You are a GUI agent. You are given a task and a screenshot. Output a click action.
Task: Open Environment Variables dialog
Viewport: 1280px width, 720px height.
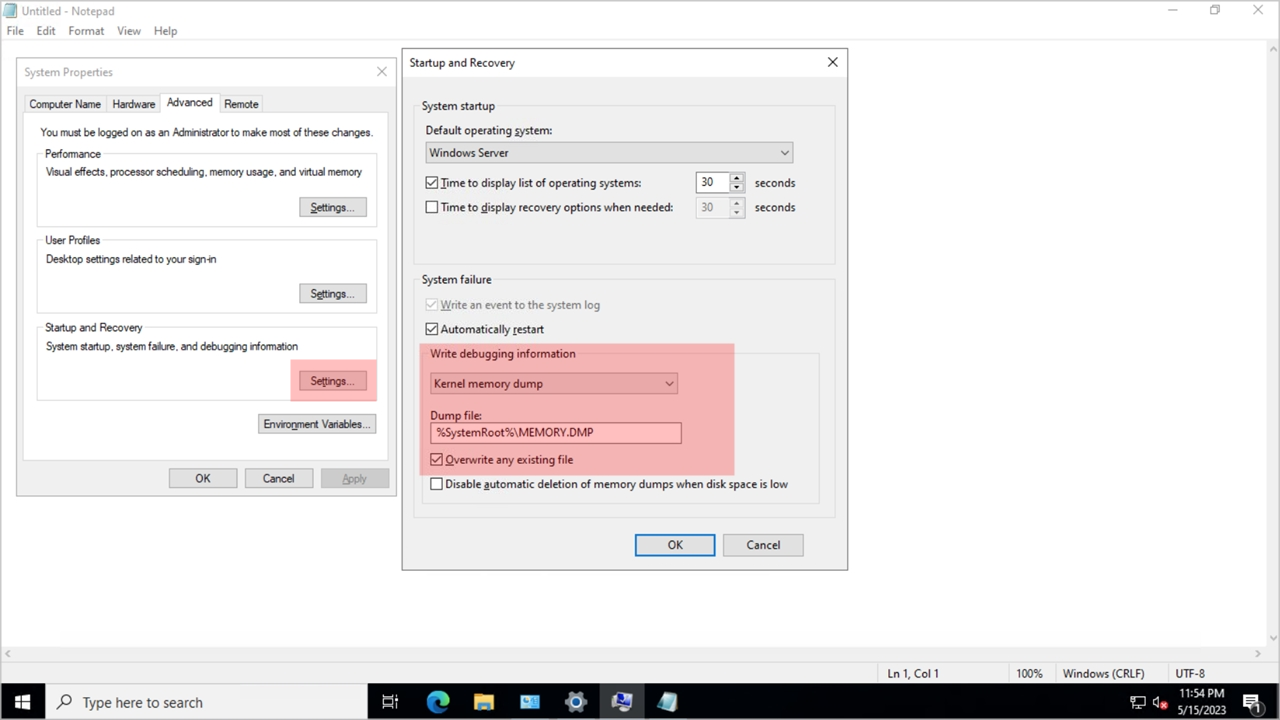317,424
